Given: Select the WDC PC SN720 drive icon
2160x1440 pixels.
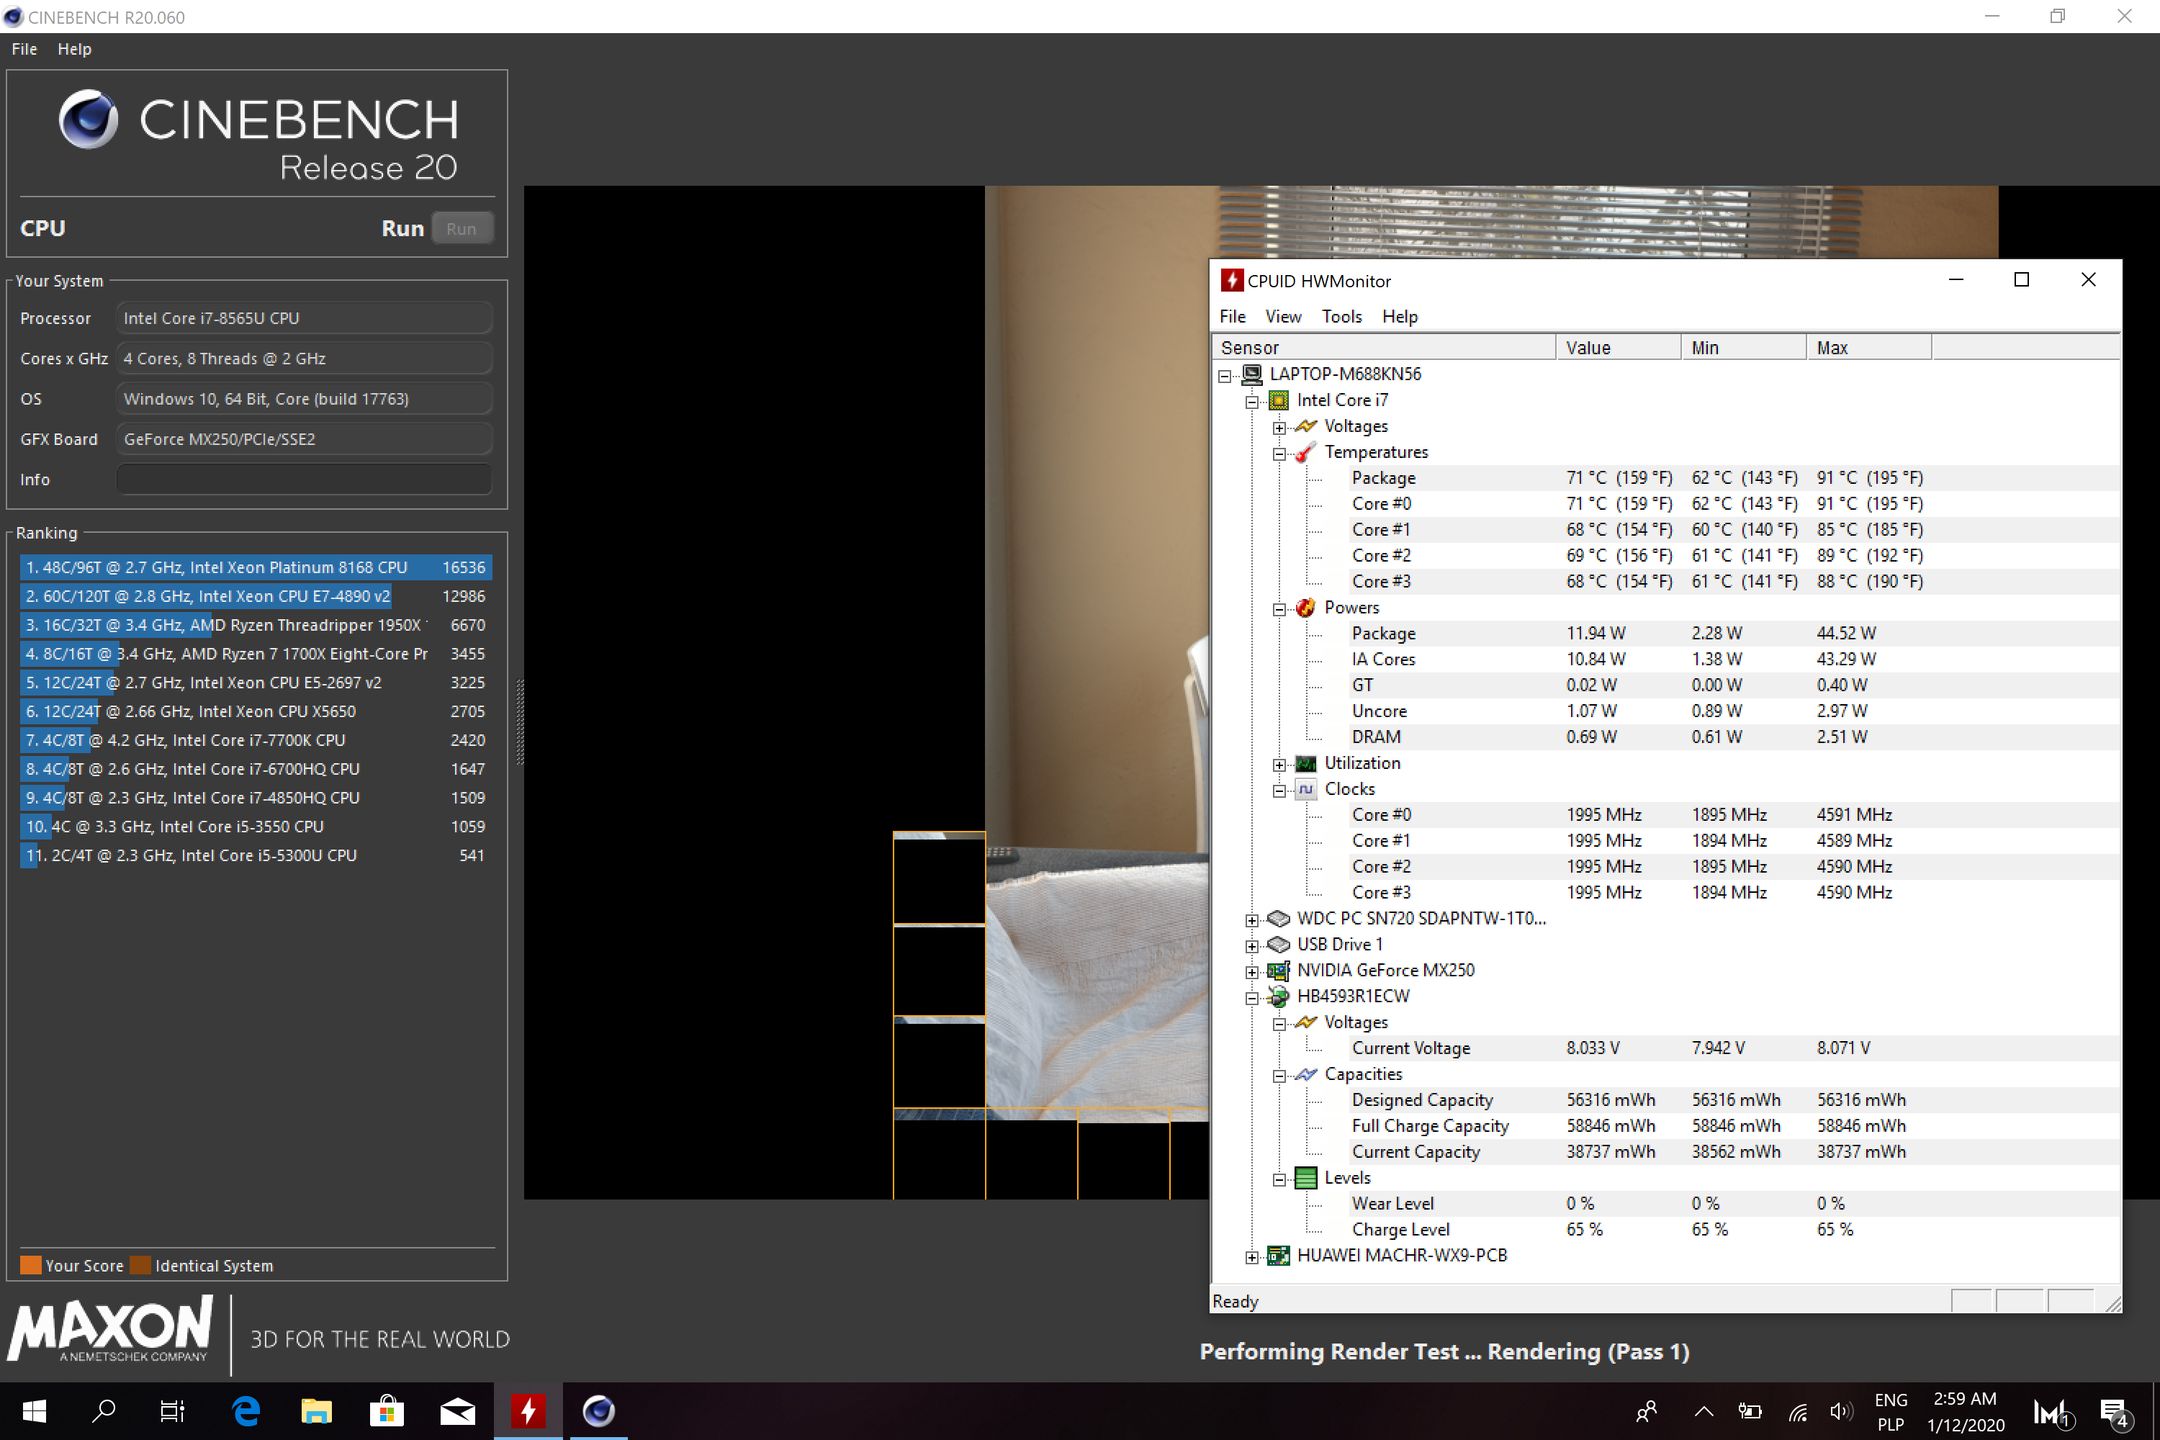Looking at the screenshot, I should (x=1278, y=918).
